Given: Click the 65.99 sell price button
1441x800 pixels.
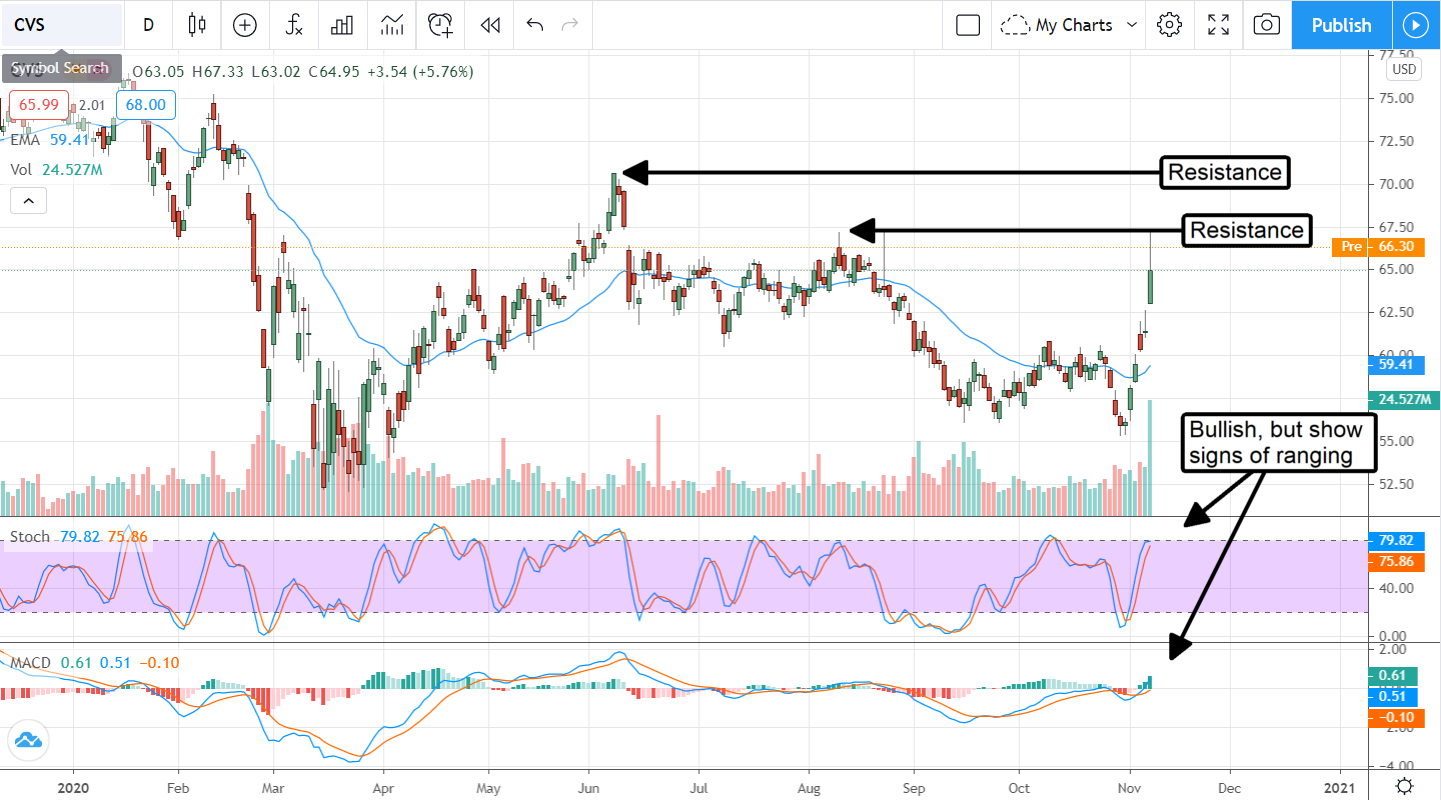Looking at the screenshot, I should coord(40,105).
